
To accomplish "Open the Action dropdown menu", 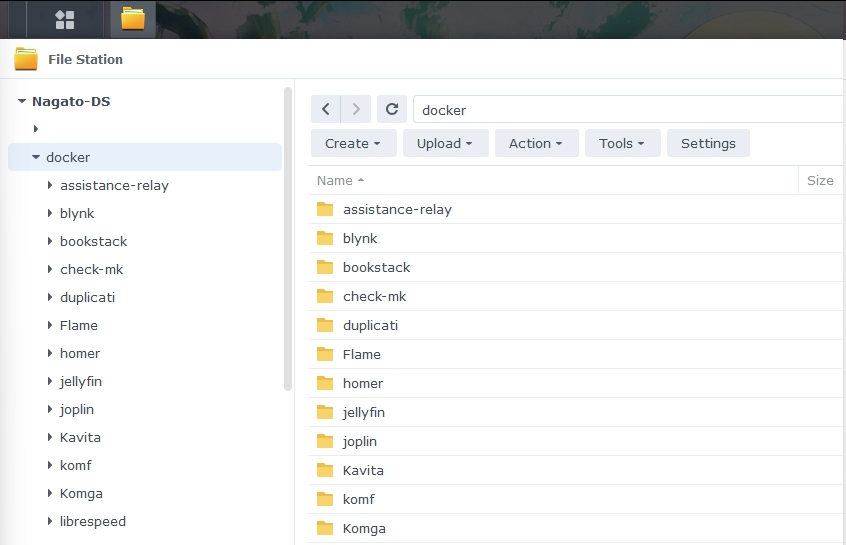I will (x=535, y=143).
